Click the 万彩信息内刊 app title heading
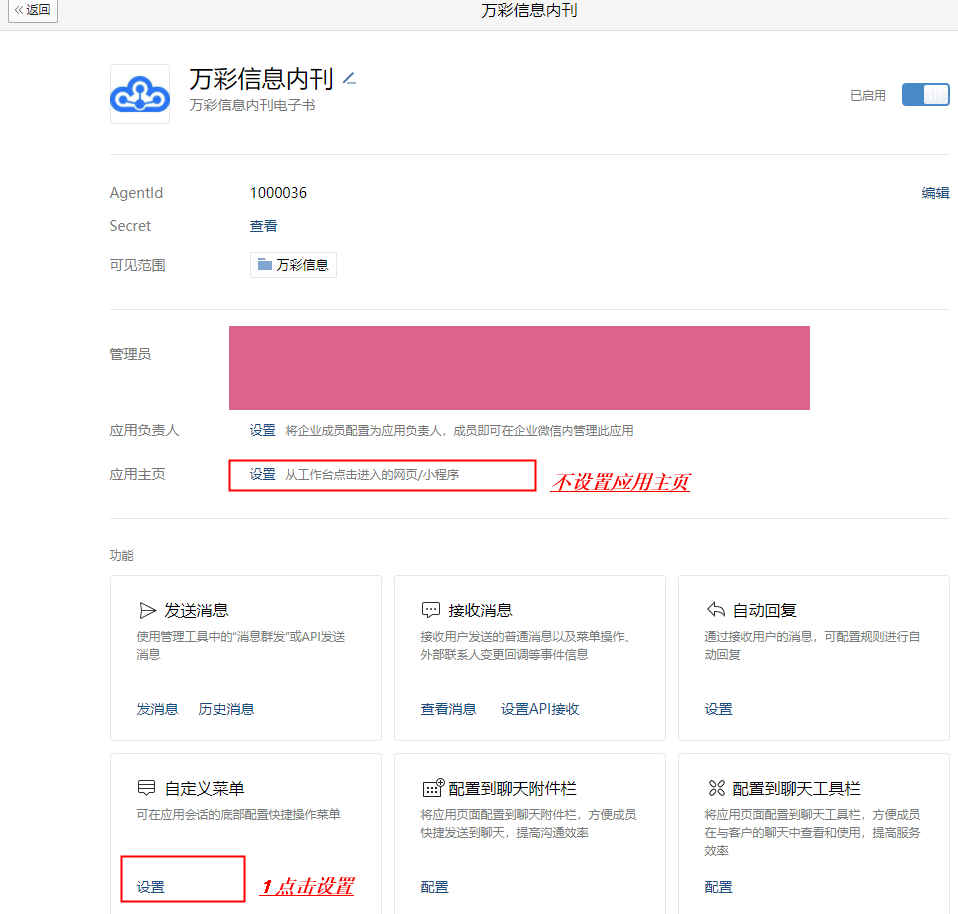 pyautogui.click(x=261, y=79)
